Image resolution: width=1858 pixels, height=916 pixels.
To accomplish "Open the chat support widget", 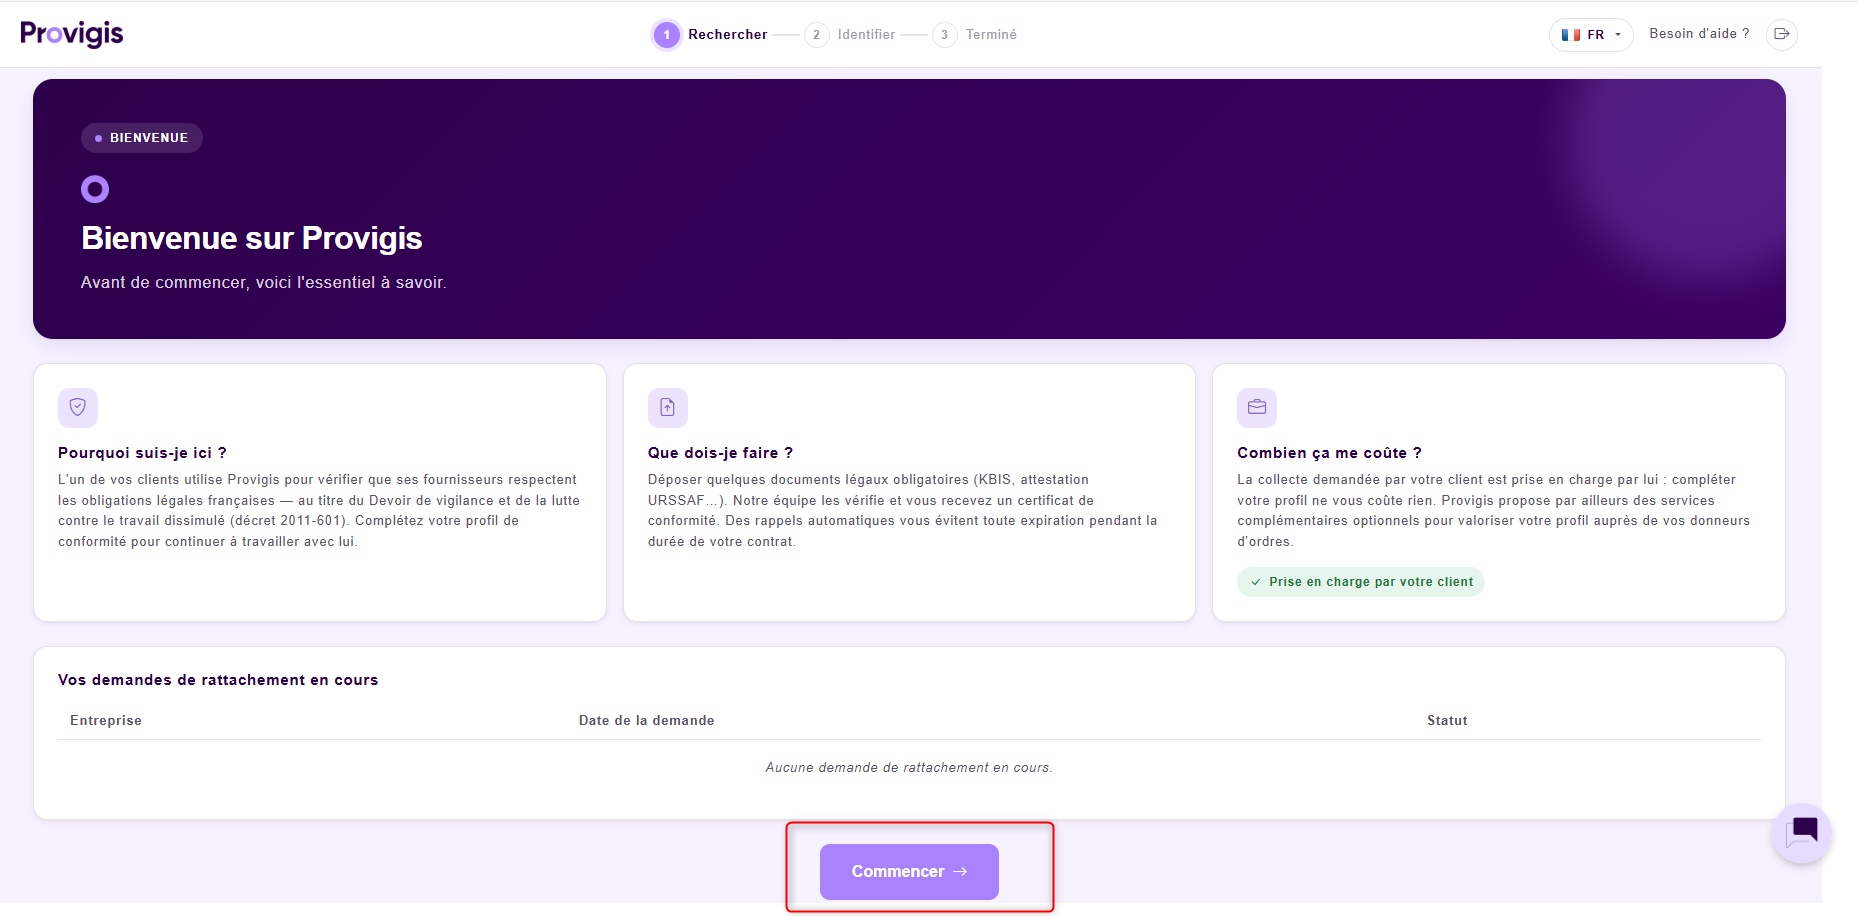I will pyautogui.click(x=1802, y=832).
